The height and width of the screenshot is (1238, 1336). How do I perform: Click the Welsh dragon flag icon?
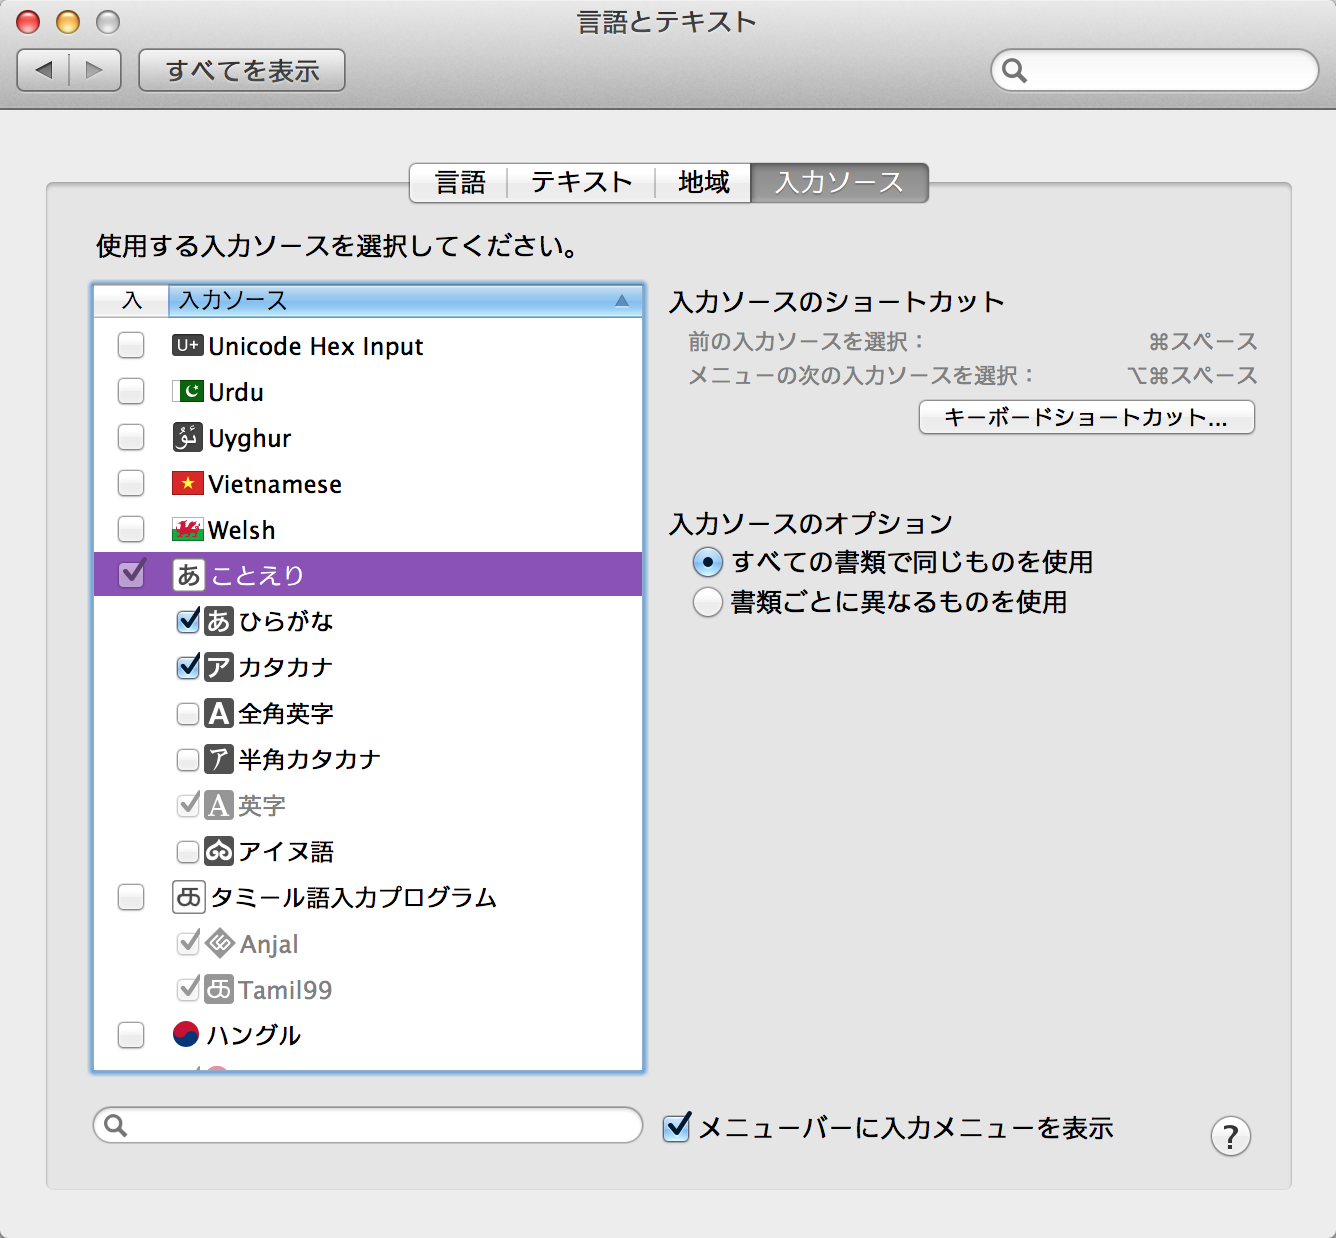(187, 530)
